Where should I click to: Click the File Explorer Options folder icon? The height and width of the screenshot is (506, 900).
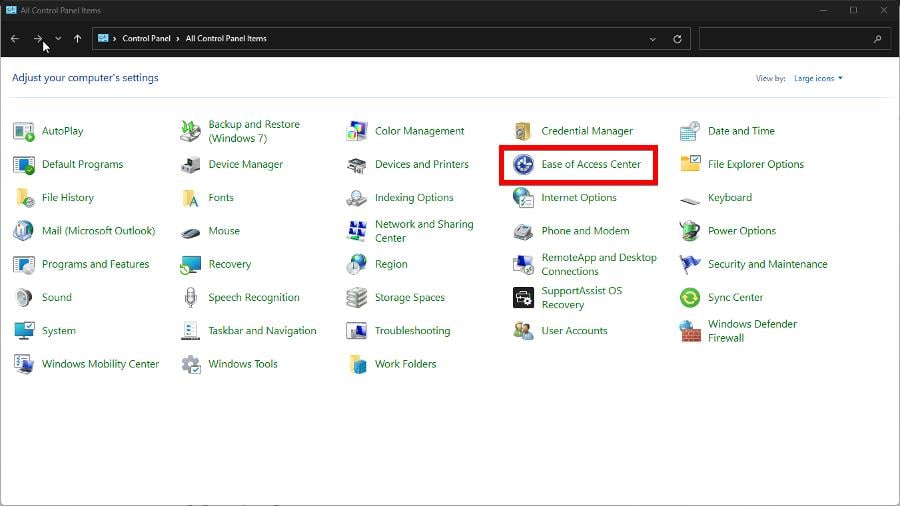click(x=689, y=164)
